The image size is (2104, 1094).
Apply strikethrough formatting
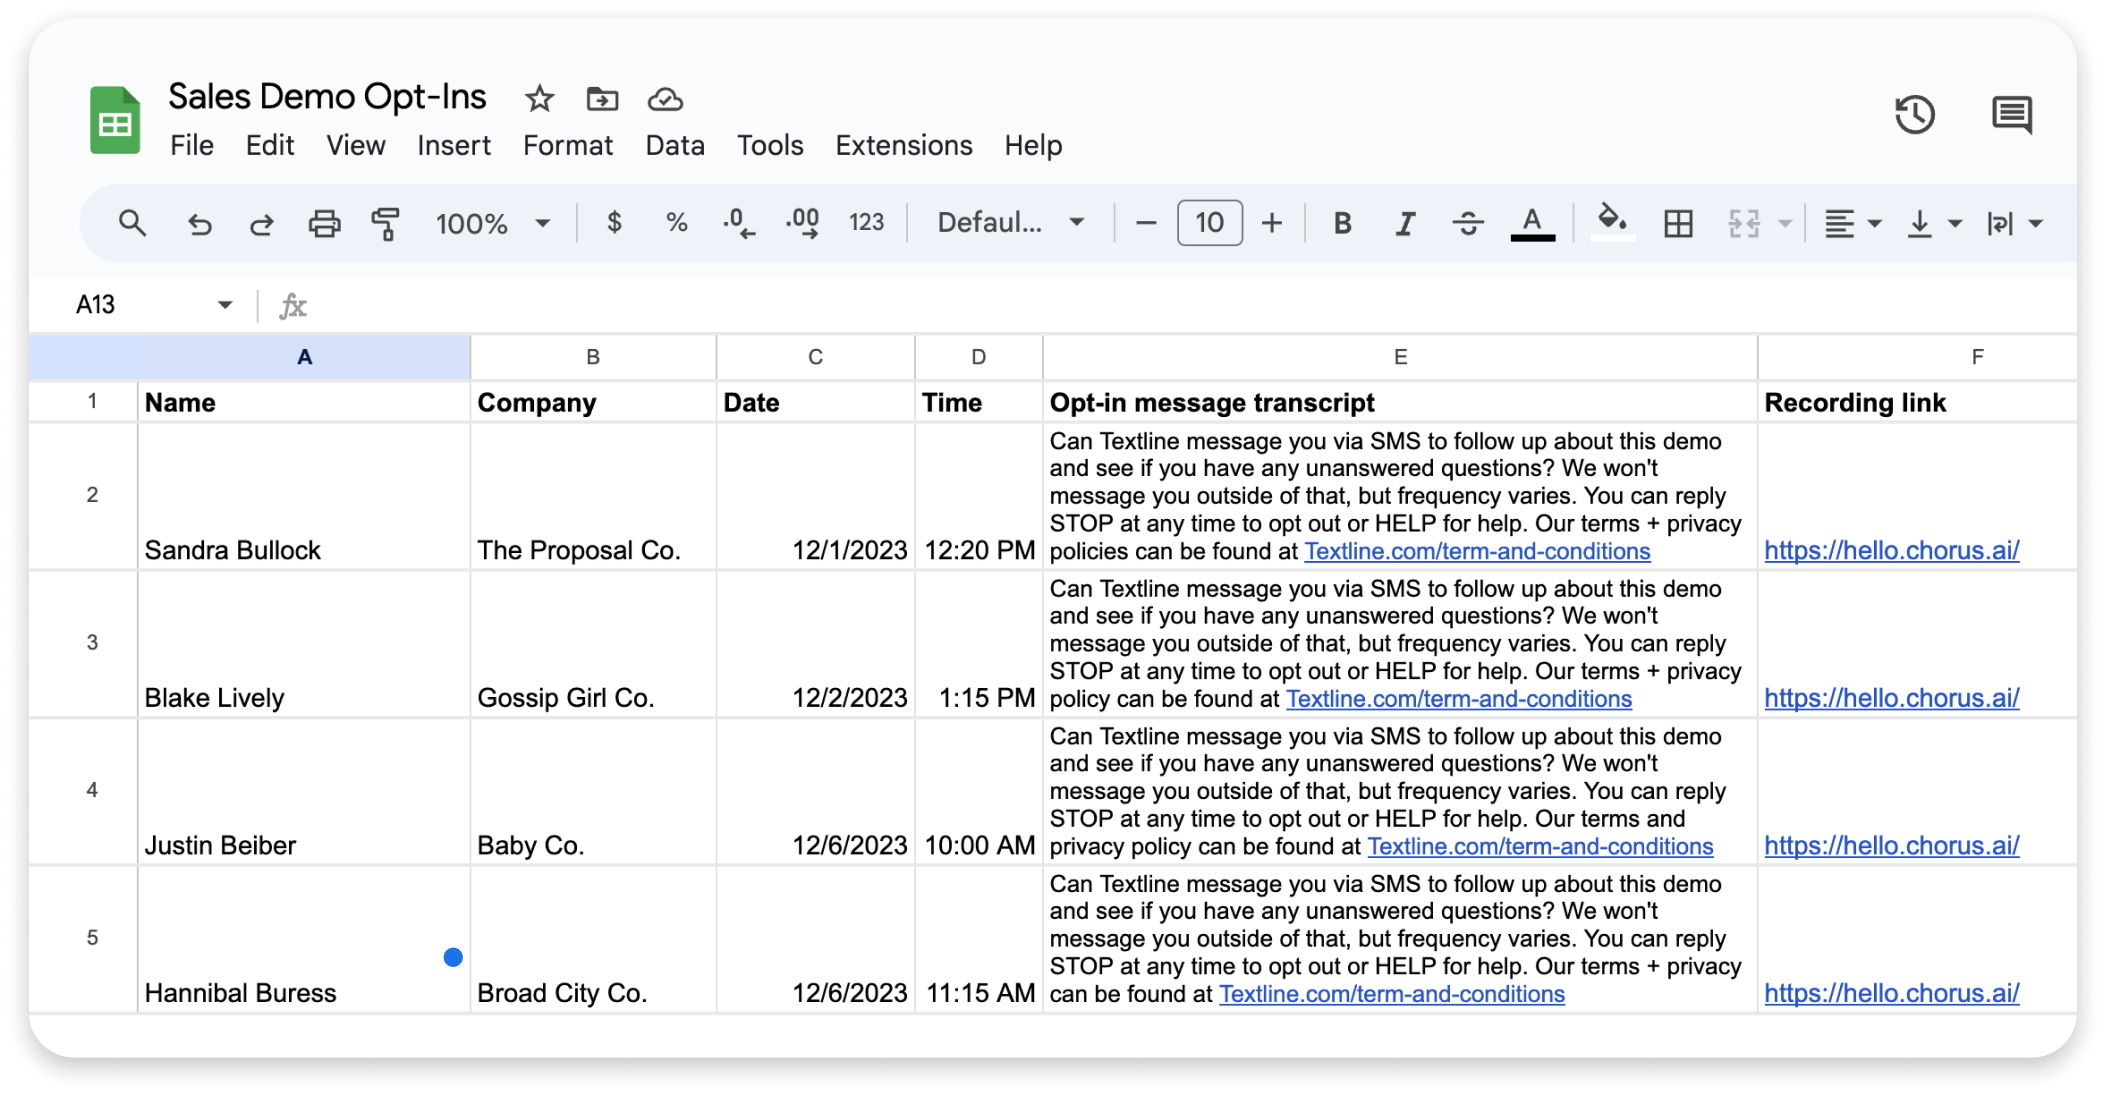[1467, 222]
